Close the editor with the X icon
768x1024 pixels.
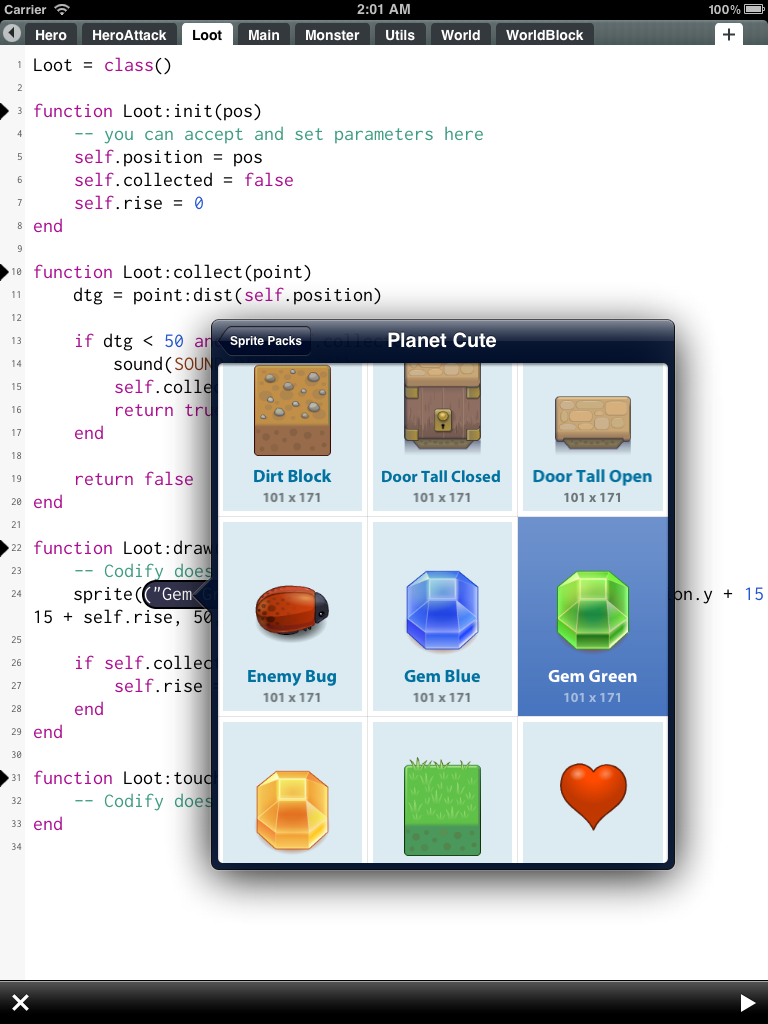point(21,1002)
